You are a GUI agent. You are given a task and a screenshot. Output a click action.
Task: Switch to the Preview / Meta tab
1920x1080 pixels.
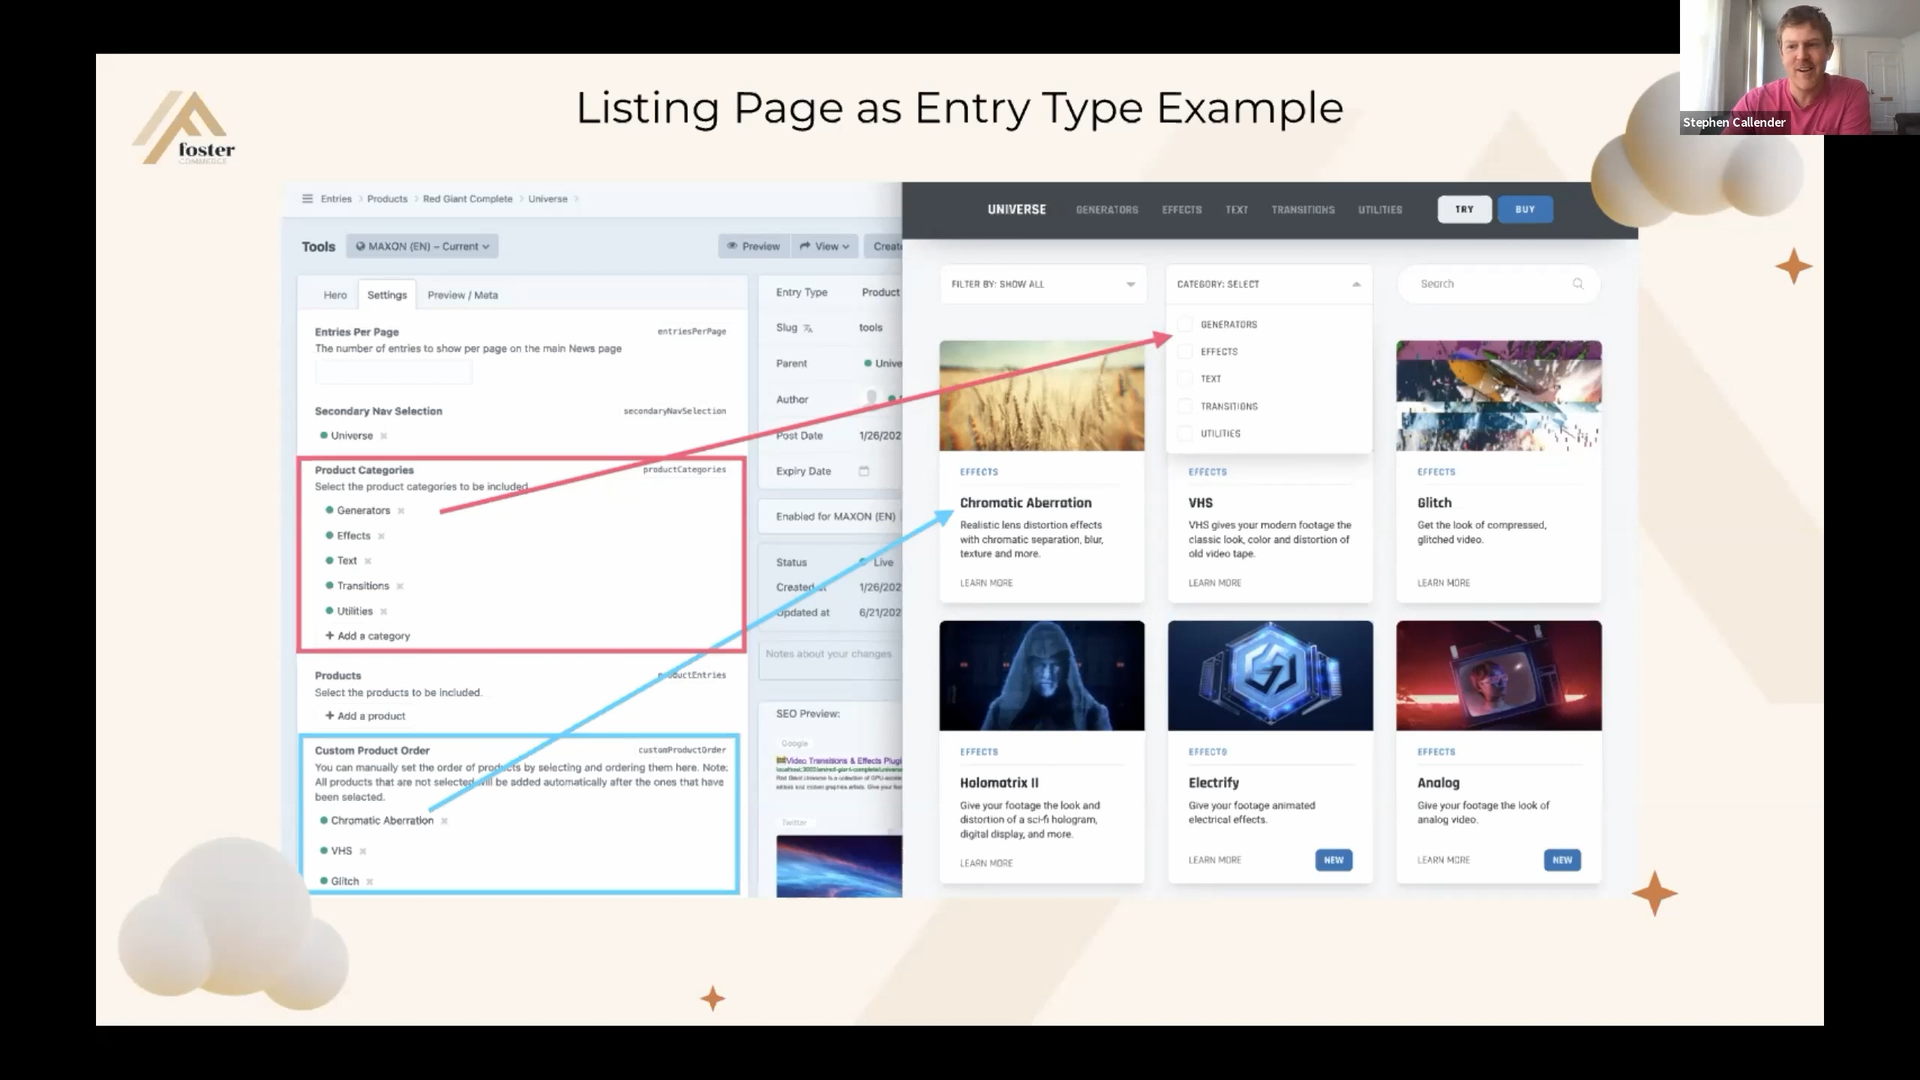point(462,295)
